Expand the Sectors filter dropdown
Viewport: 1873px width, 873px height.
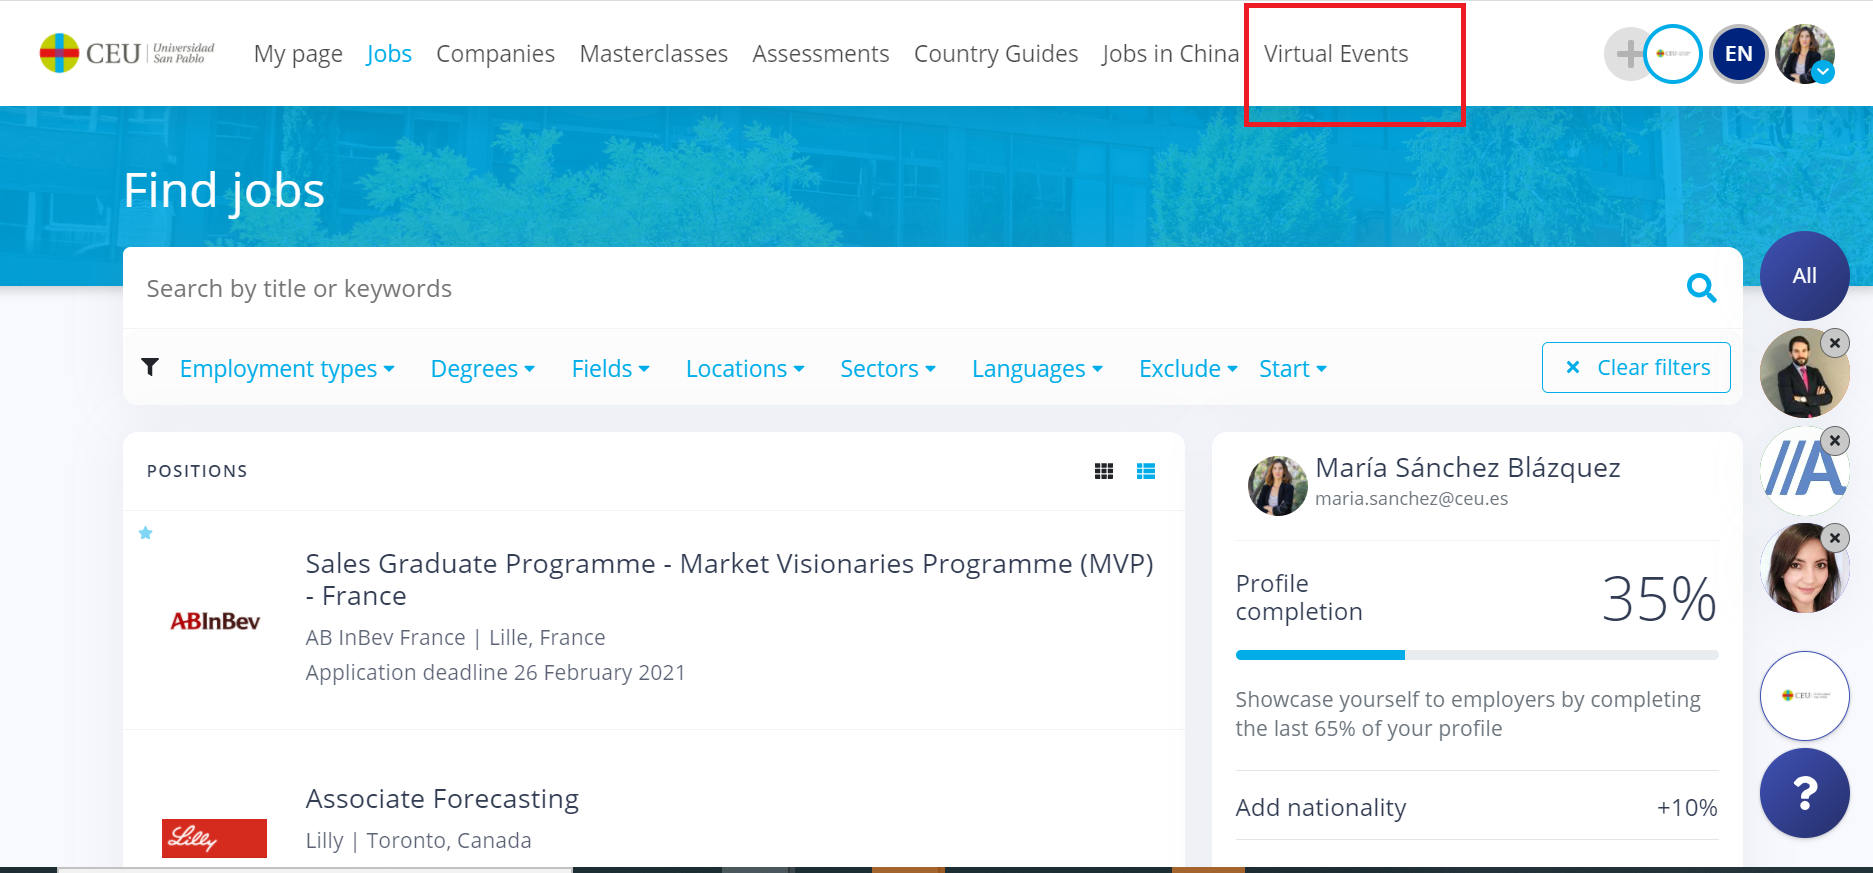pyautogui.click(x=888, y=369)
